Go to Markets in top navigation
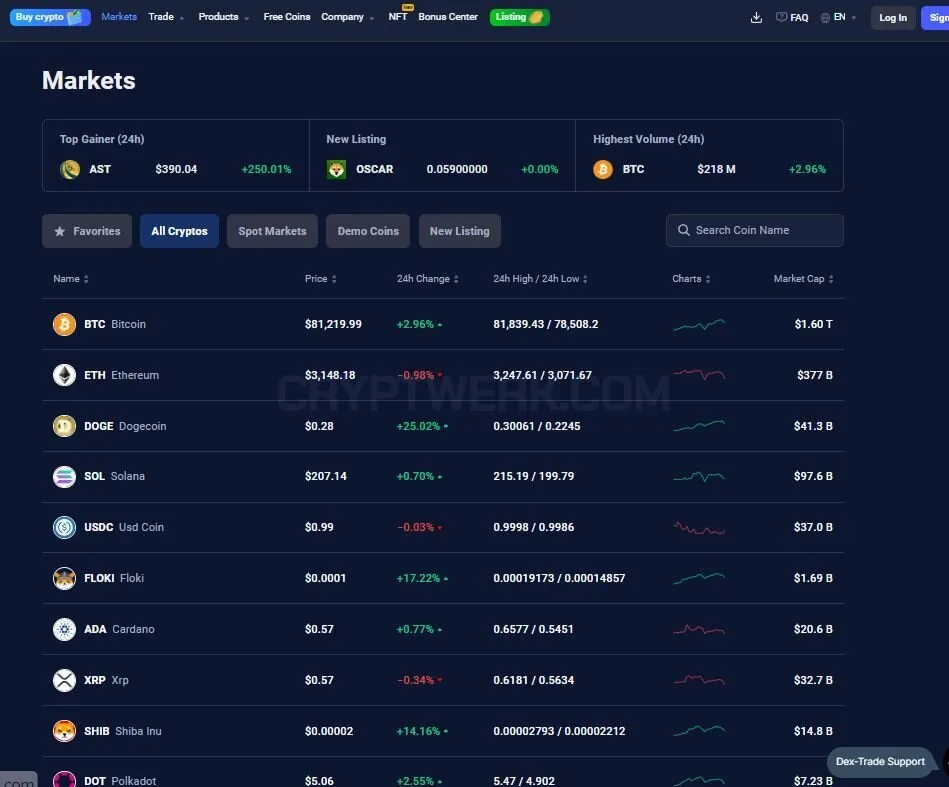Screen dimensions: 949x787 [119, 17]
